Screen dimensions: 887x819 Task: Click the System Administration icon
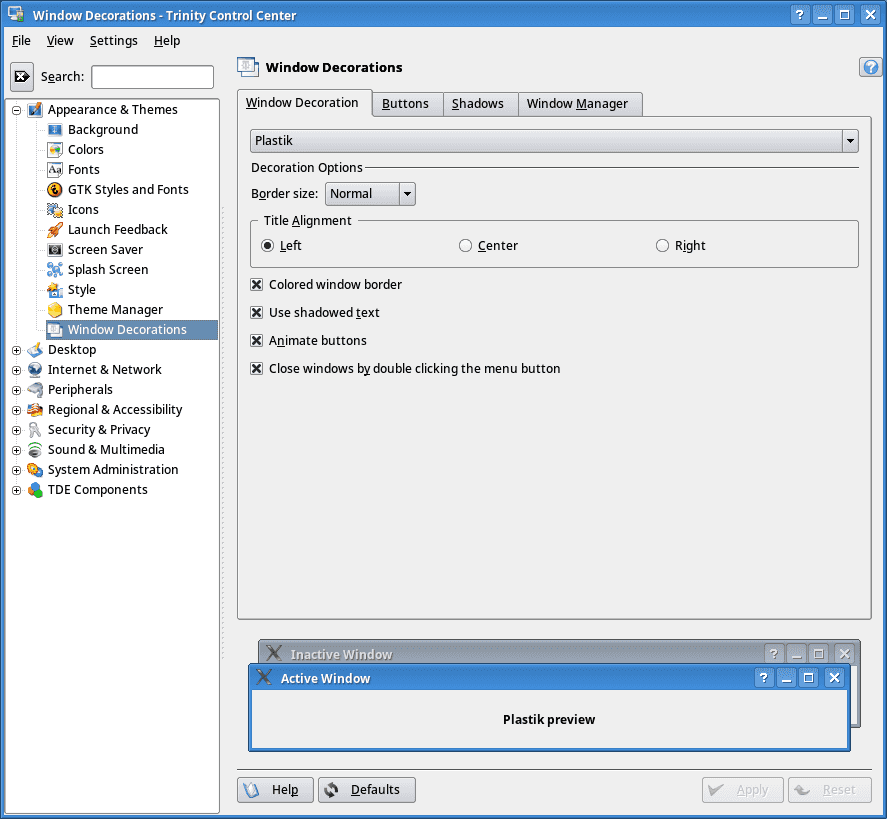(35, 470)
